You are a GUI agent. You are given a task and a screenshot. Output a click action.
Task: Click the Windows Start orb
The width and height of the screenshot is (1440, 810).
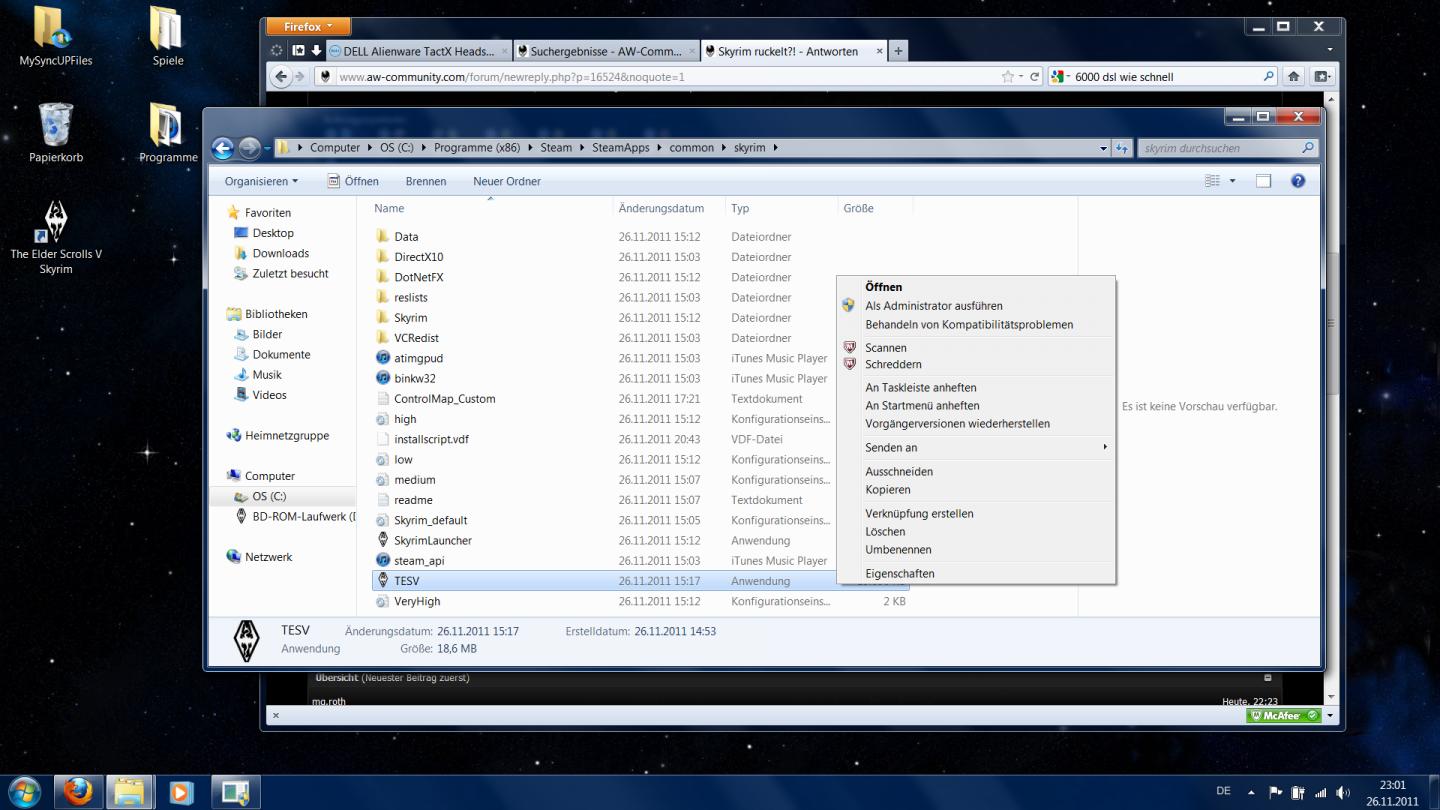(x=24, y=791)
